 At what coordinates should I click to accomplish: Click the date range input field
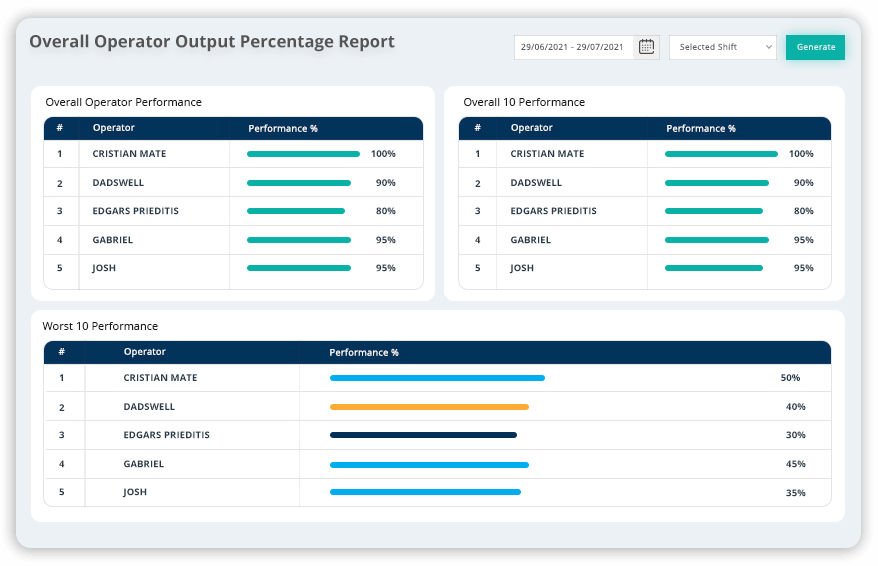[x=574, y=47]
